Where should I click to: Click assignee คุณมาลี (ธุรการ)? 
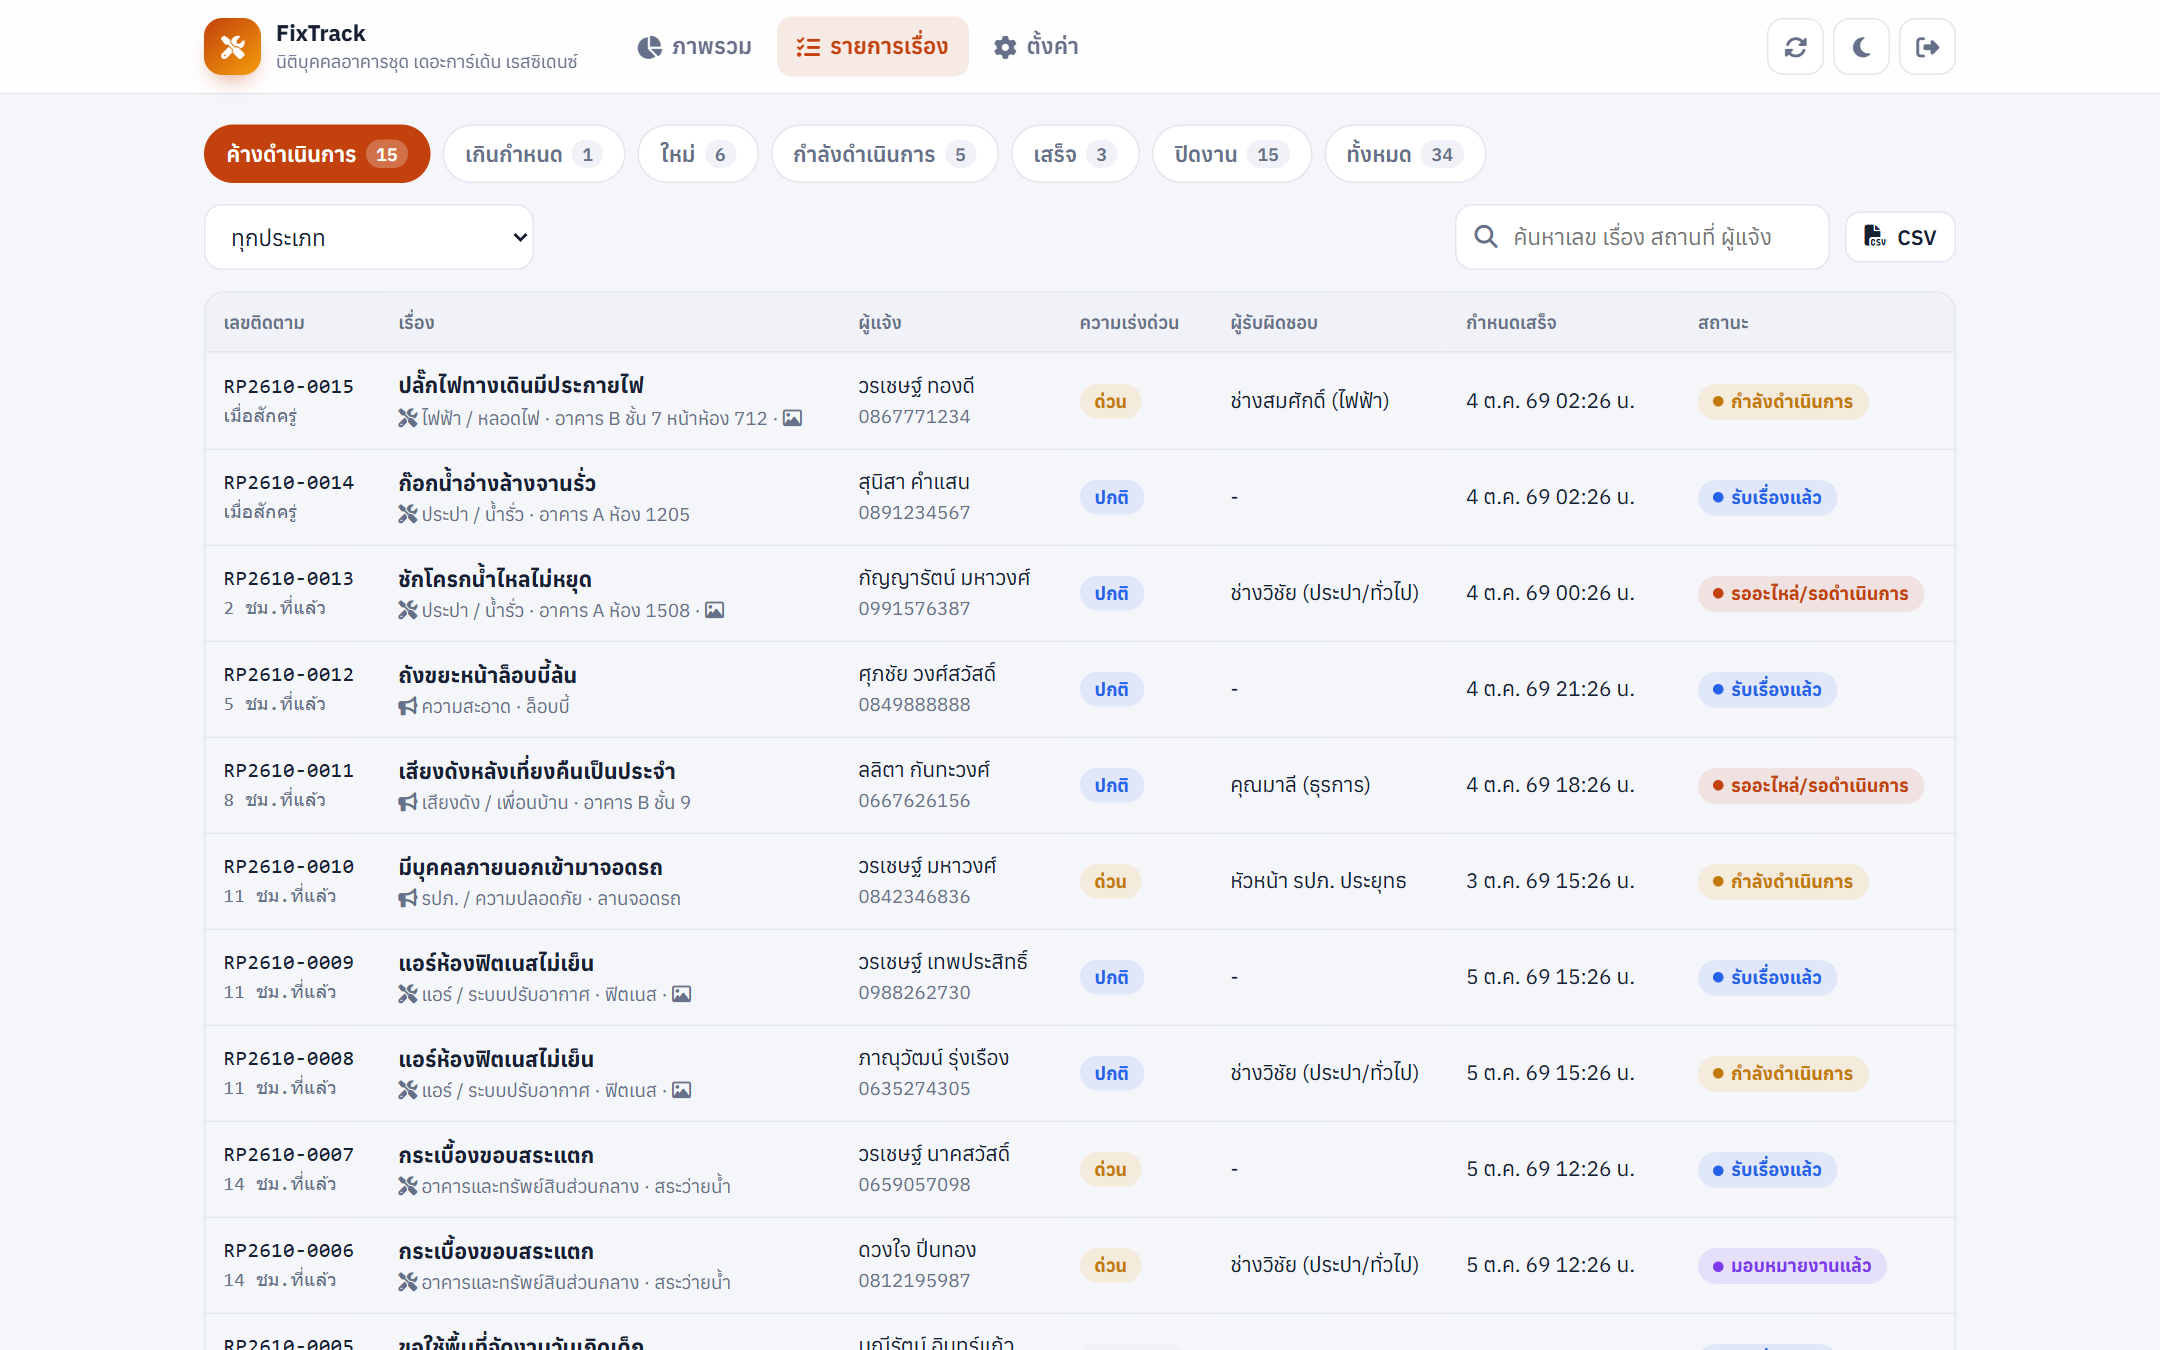point(1300,785)
